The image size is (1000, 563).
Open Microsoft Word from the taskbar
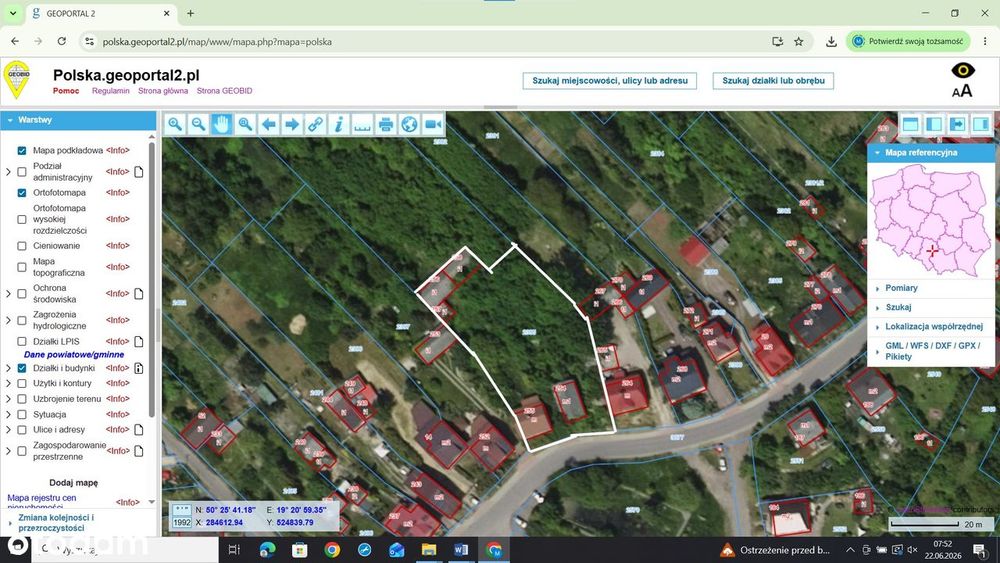coord(461,550)
